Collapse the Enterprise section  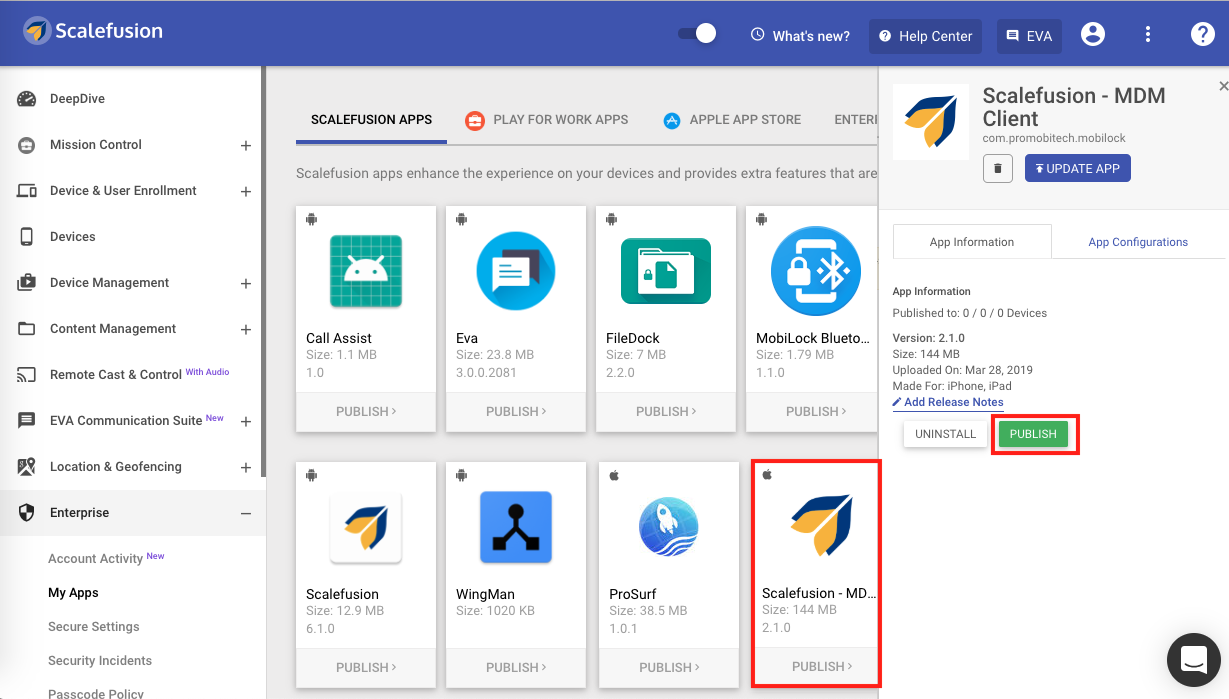tap(246, 513)
